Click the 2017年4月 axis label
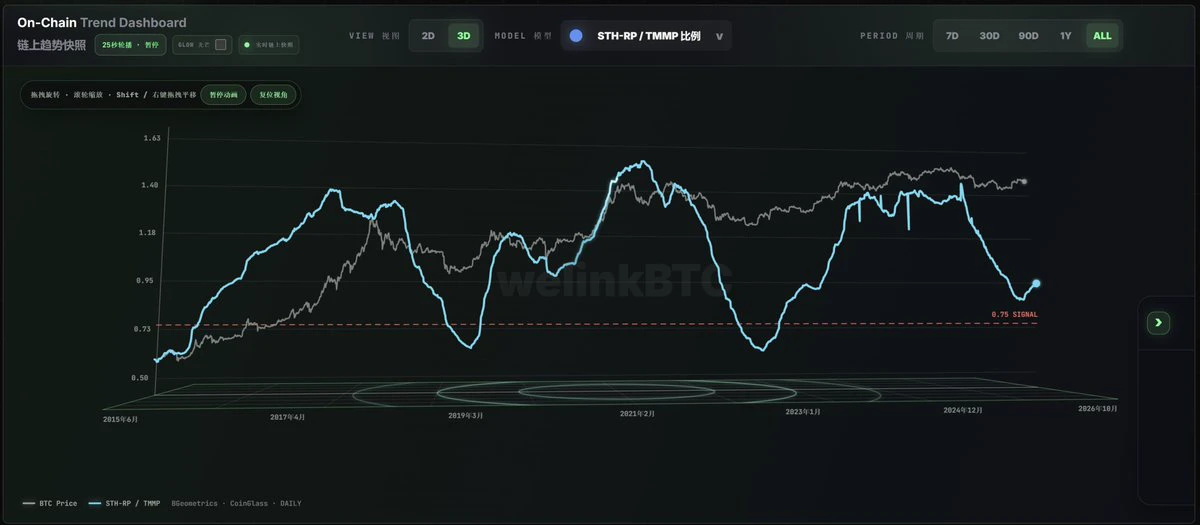Screen dimensions: 1200x525 (288, 416)
